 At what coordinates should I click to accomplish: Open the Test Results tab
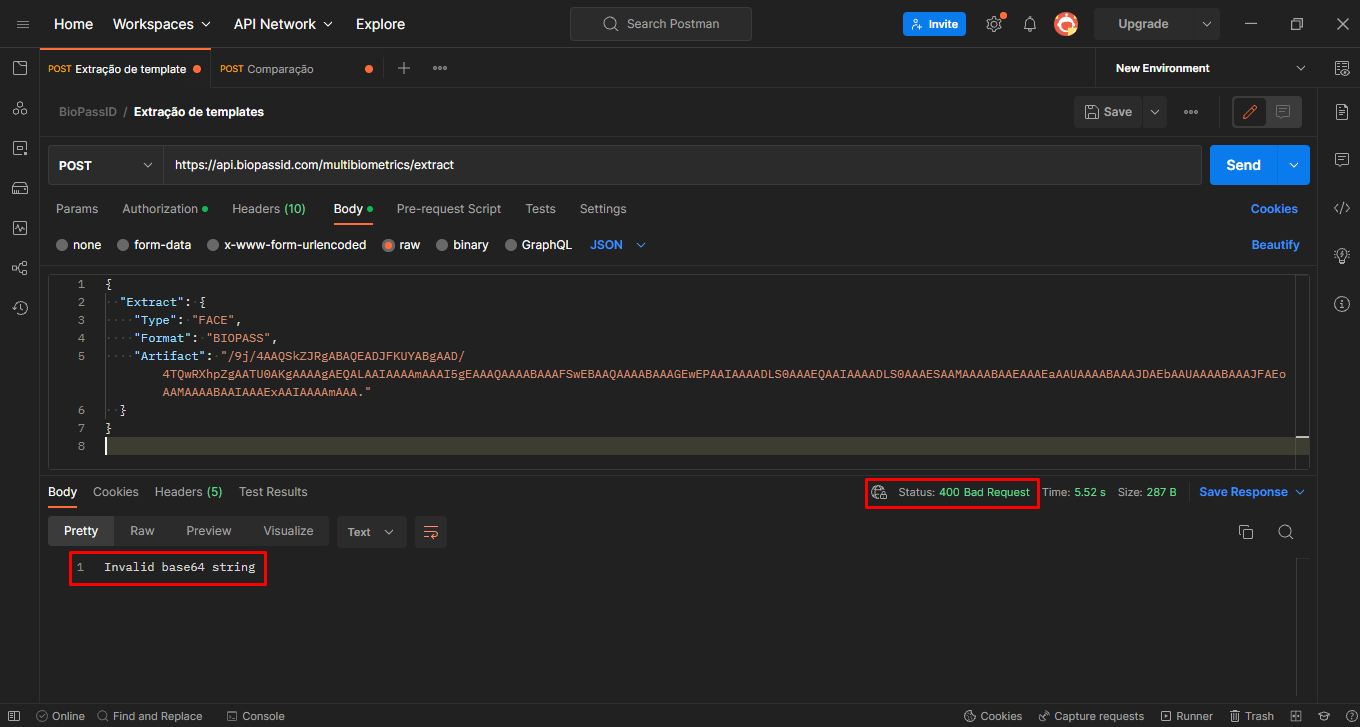(x=273, y=492)
